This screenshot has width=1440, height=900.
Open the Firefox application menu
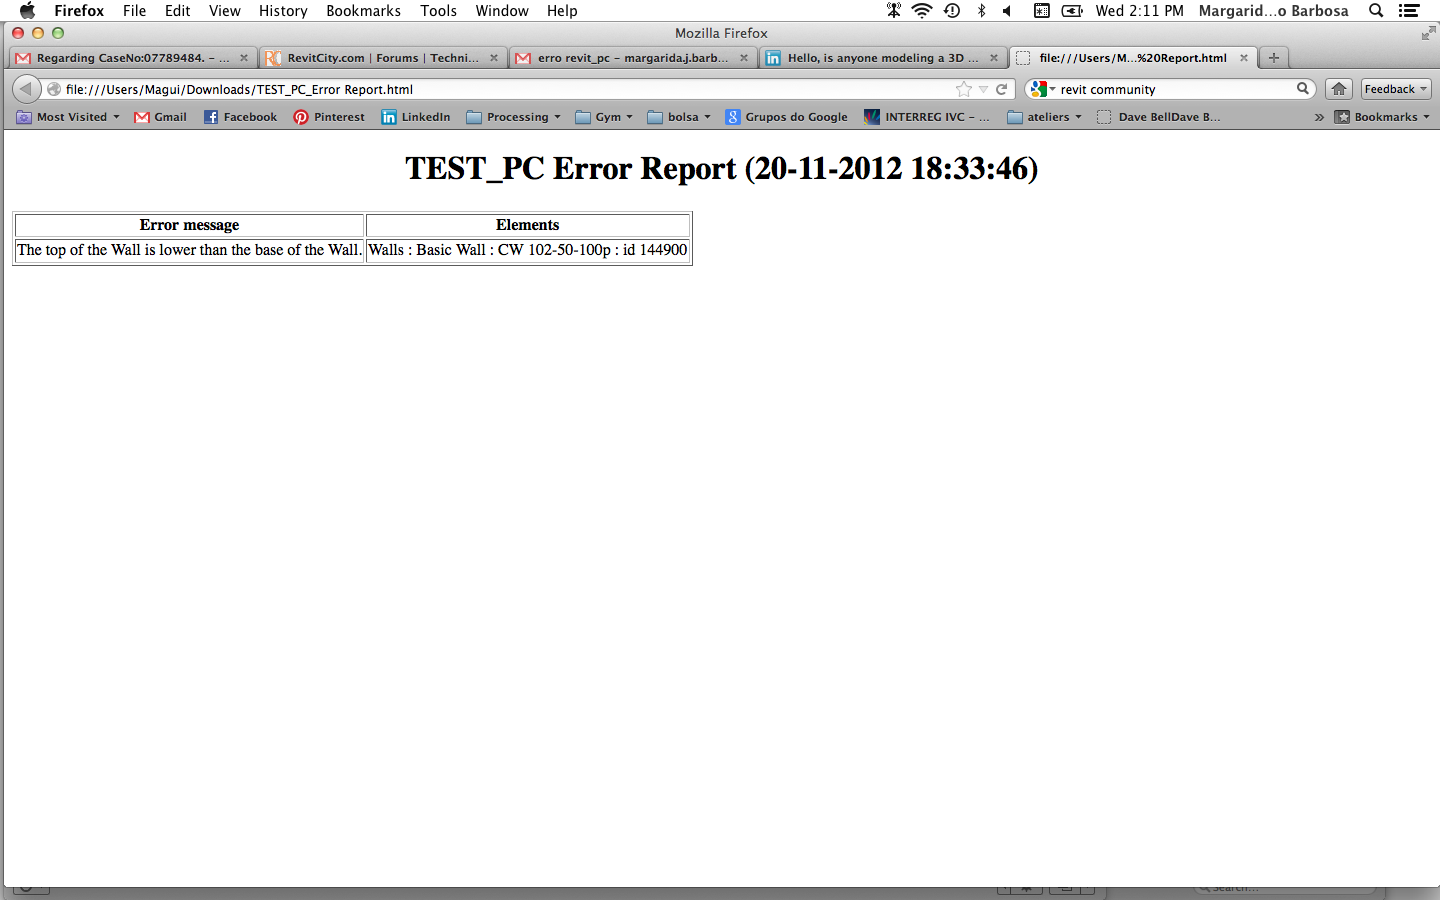point(79,11)
